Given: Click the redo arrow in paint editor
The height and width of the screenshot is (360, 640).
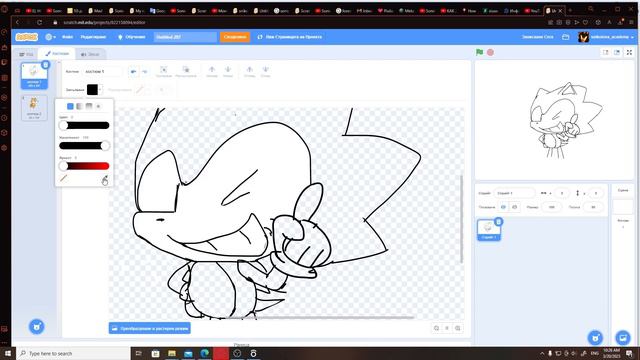Looking at the screenshot, I should (144, 71).
